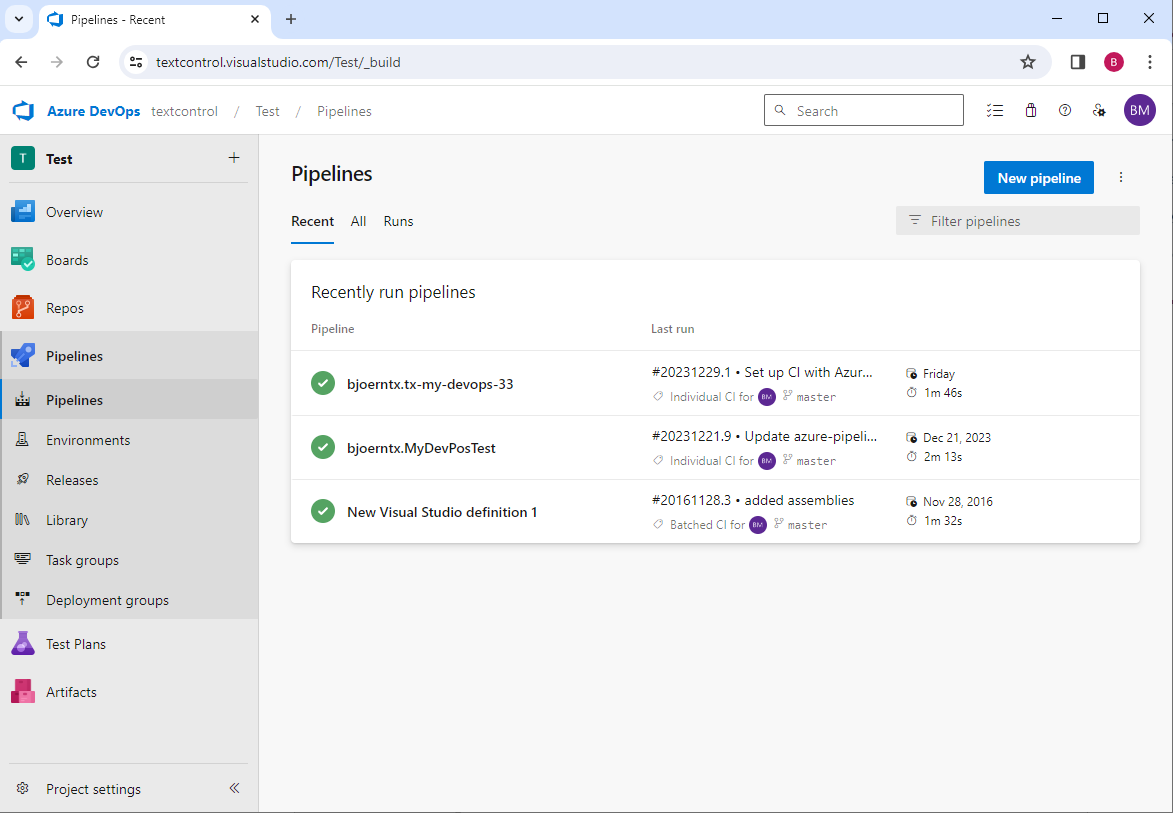The width and height of the screenshot is (1173, 813).
Task: Collapse the sidebar with the double chevron
Action: [234, 788]
